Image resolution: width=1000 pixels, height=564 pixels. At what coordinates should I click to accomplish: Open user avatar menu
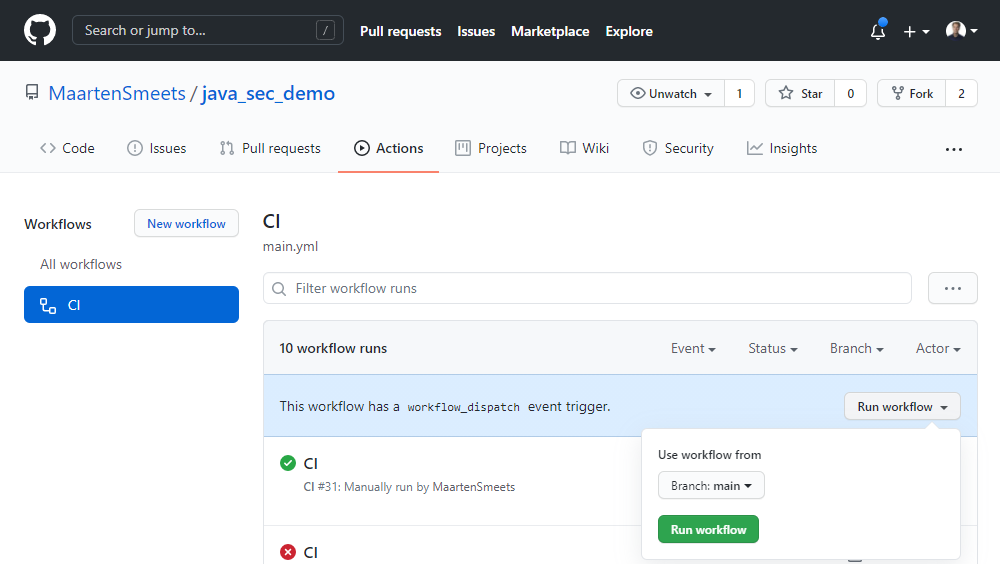click(962, 30)
